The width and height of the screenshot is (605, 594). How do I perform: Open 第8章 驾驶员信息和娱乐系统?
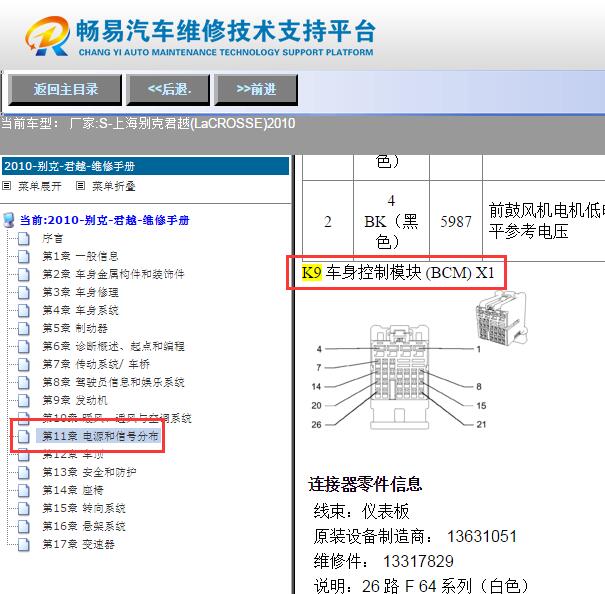pyautogui.click(x=113, y=382)
